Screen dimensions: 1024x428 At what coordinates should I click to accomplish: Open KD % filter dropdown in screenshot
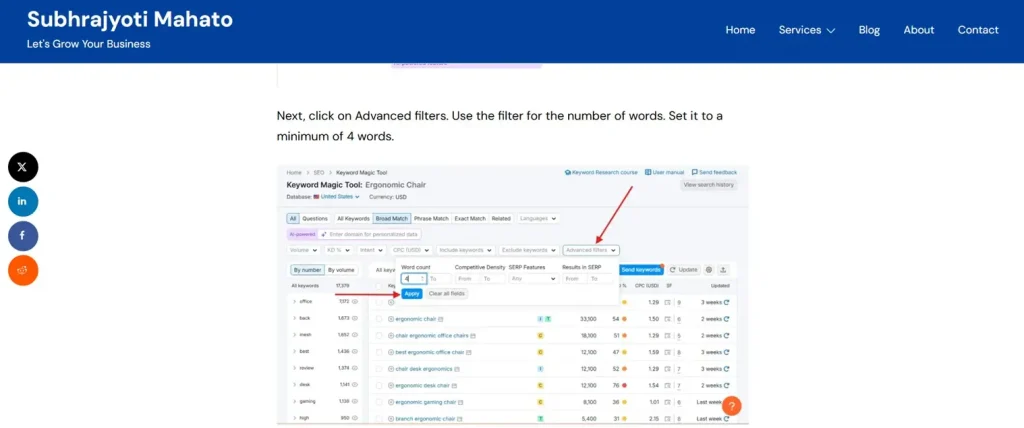(x=338, y=250)
